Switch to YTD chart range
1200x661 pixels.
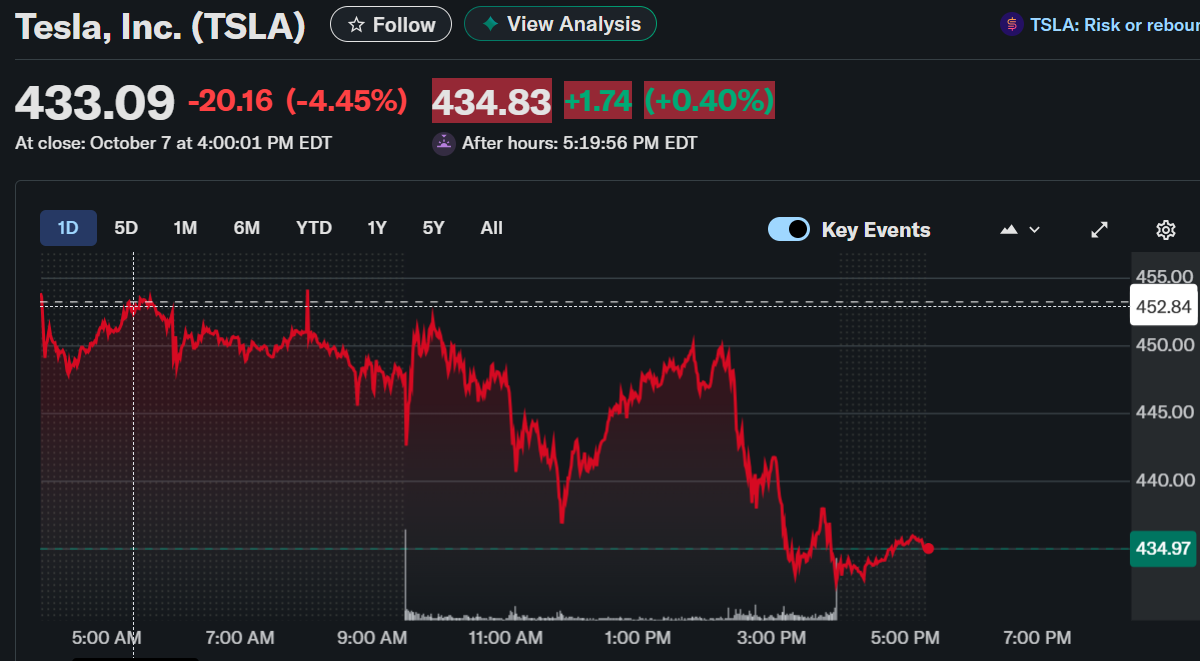tap(314, 228)
